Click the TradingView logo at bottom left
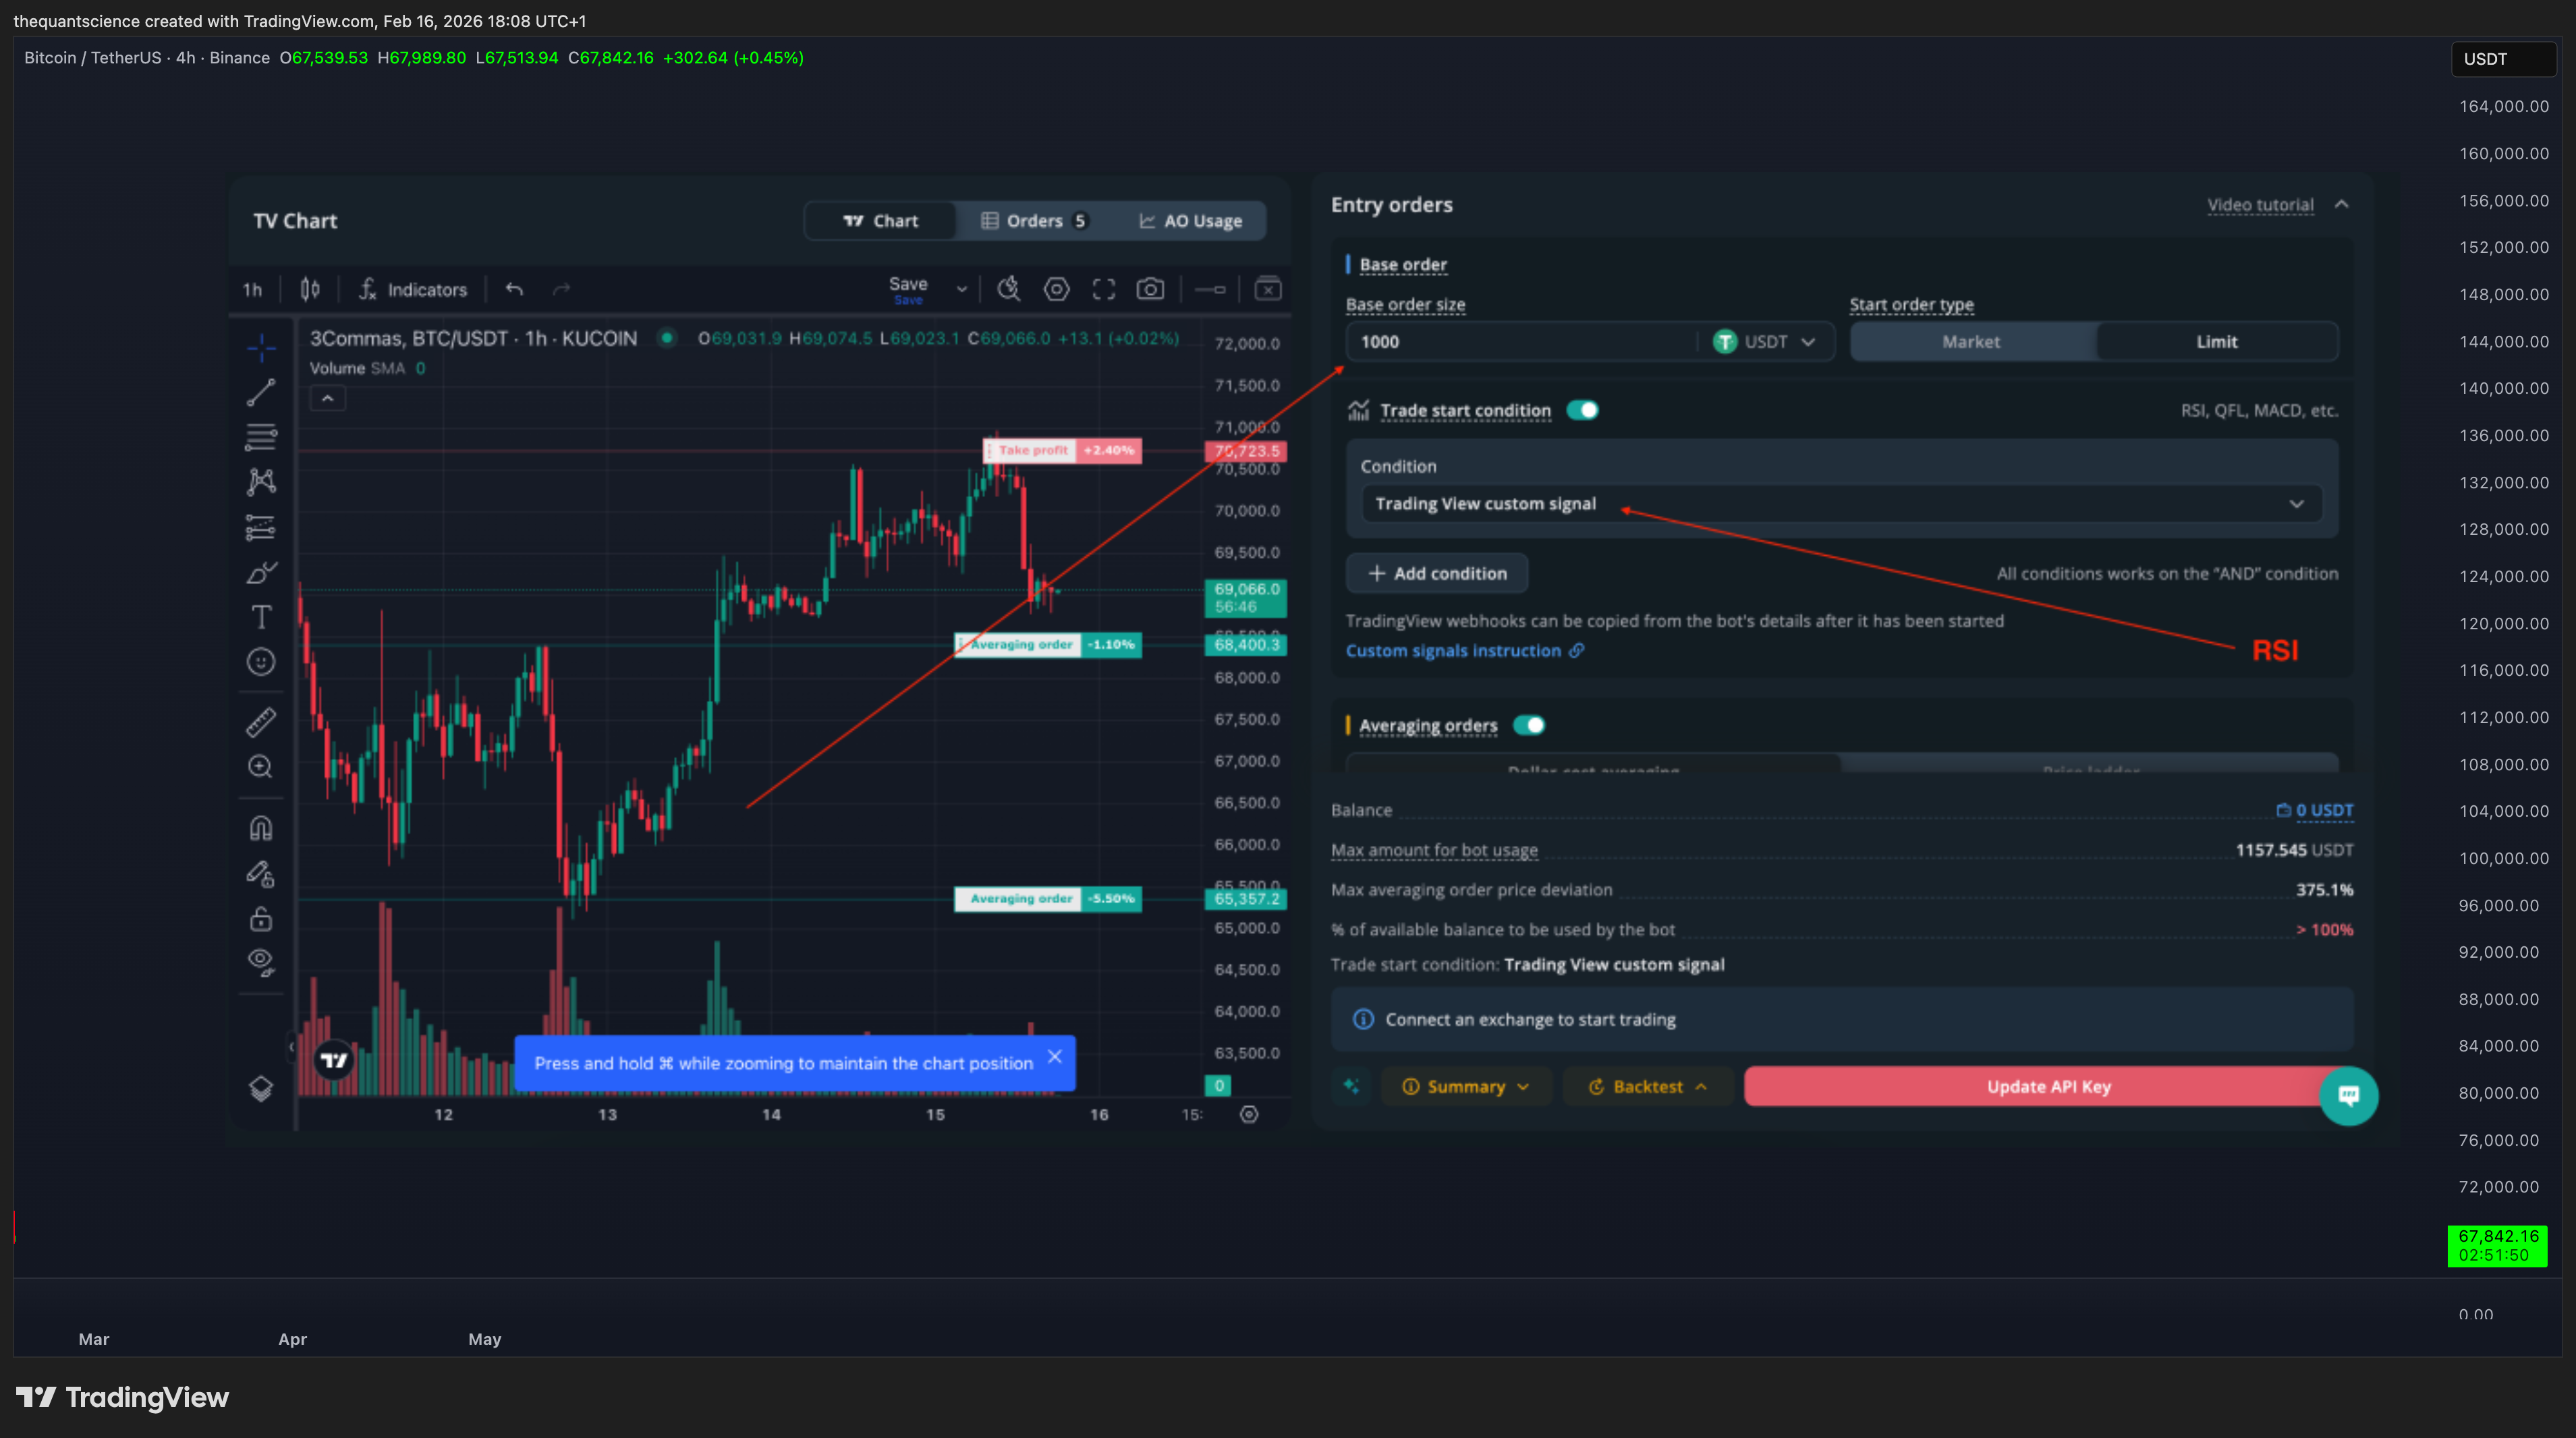This screenshot has width=2576, height=1438. (x=122, y=1397)
